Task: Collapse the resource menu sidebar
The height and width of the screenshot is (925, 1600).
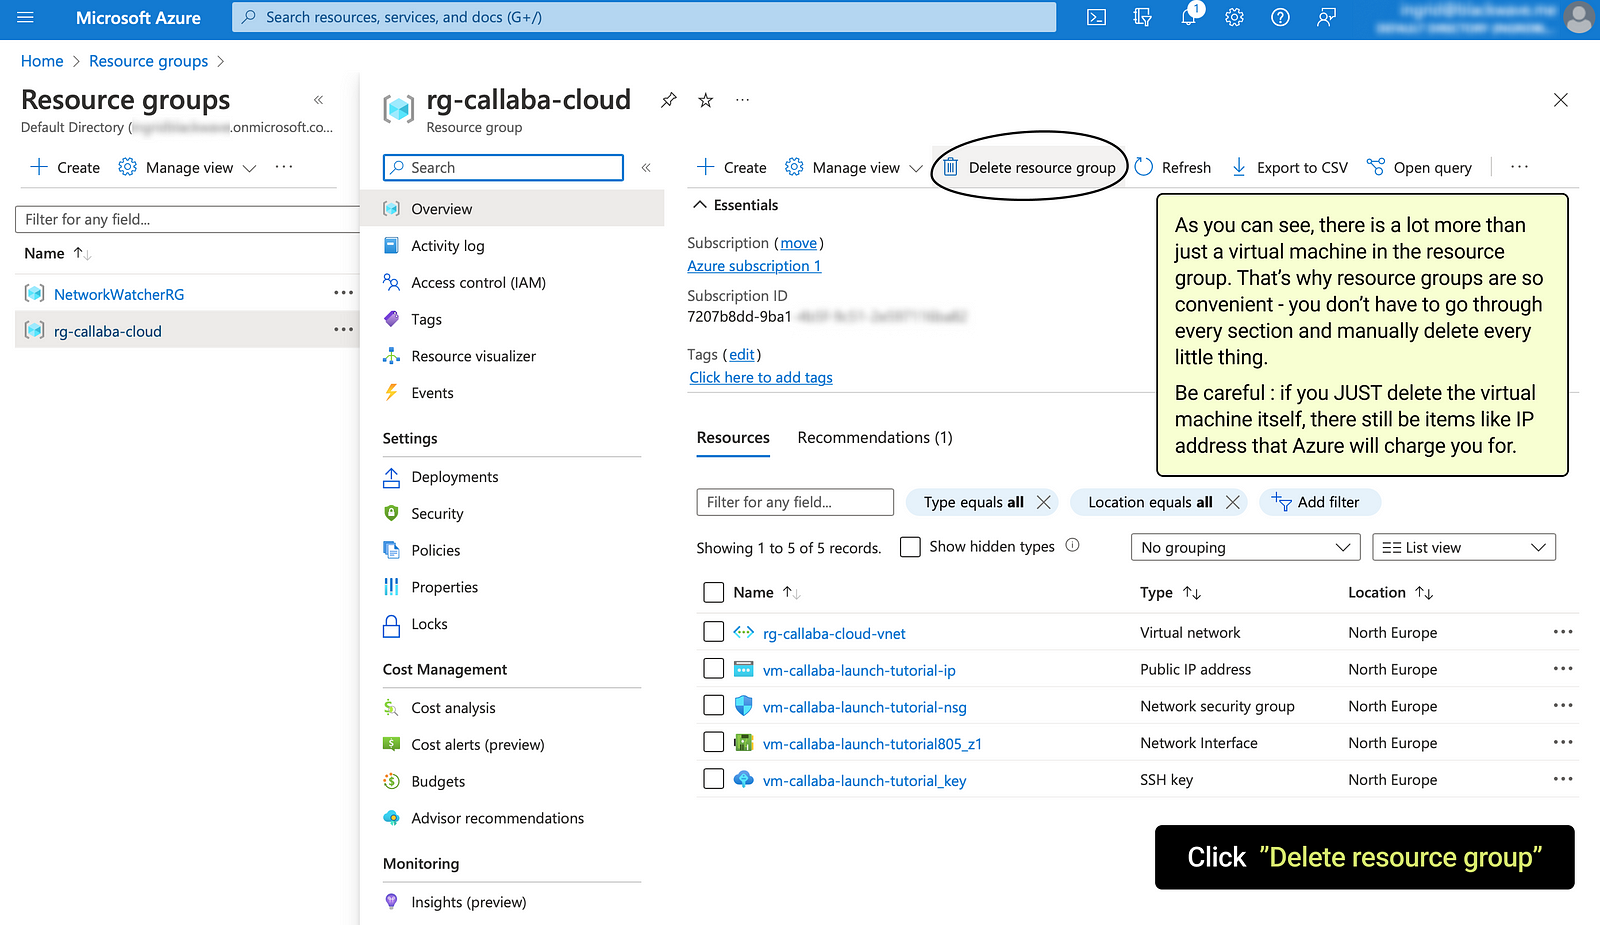Action: click(x=646, y=168)
